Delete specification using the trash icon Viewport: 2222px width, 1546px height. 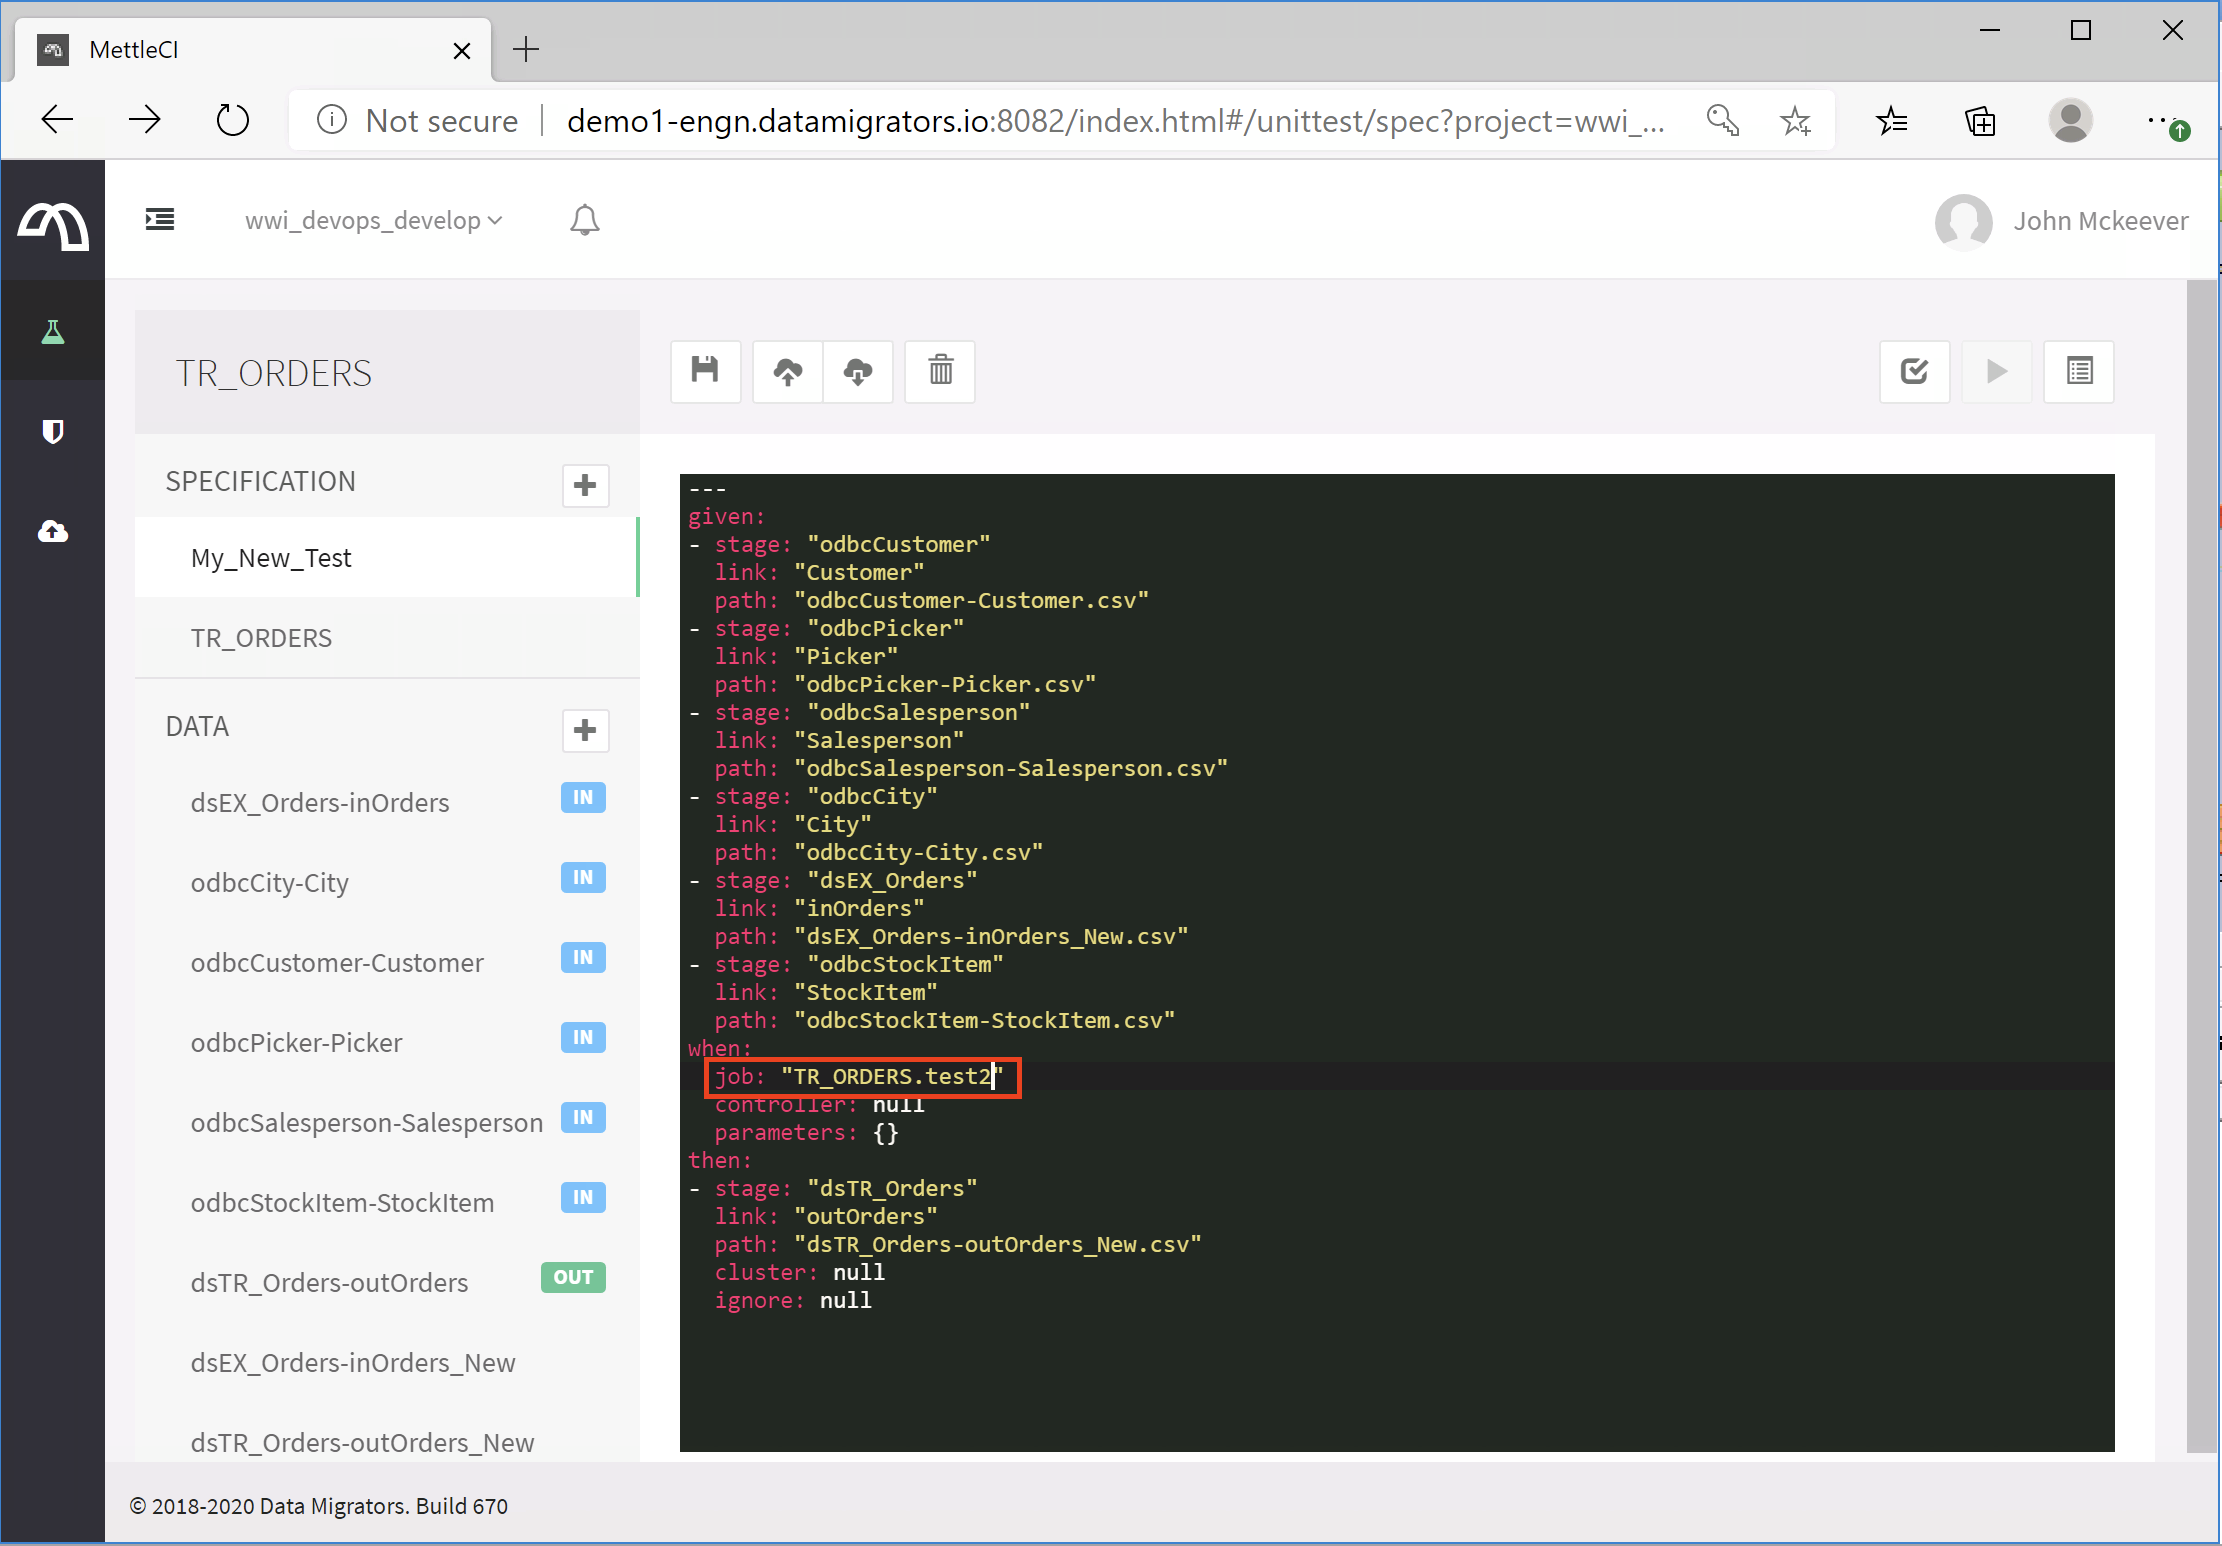[x=940, y=371]
